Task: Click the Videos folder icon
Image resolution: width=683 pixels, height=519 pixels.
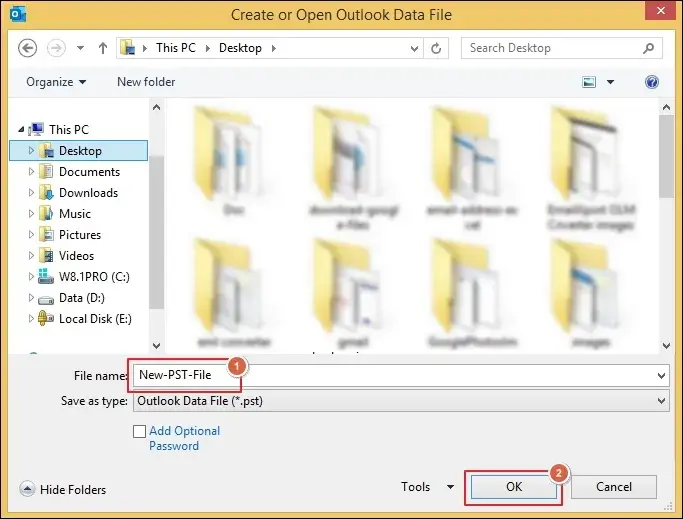Action: [x=46, y=255]
